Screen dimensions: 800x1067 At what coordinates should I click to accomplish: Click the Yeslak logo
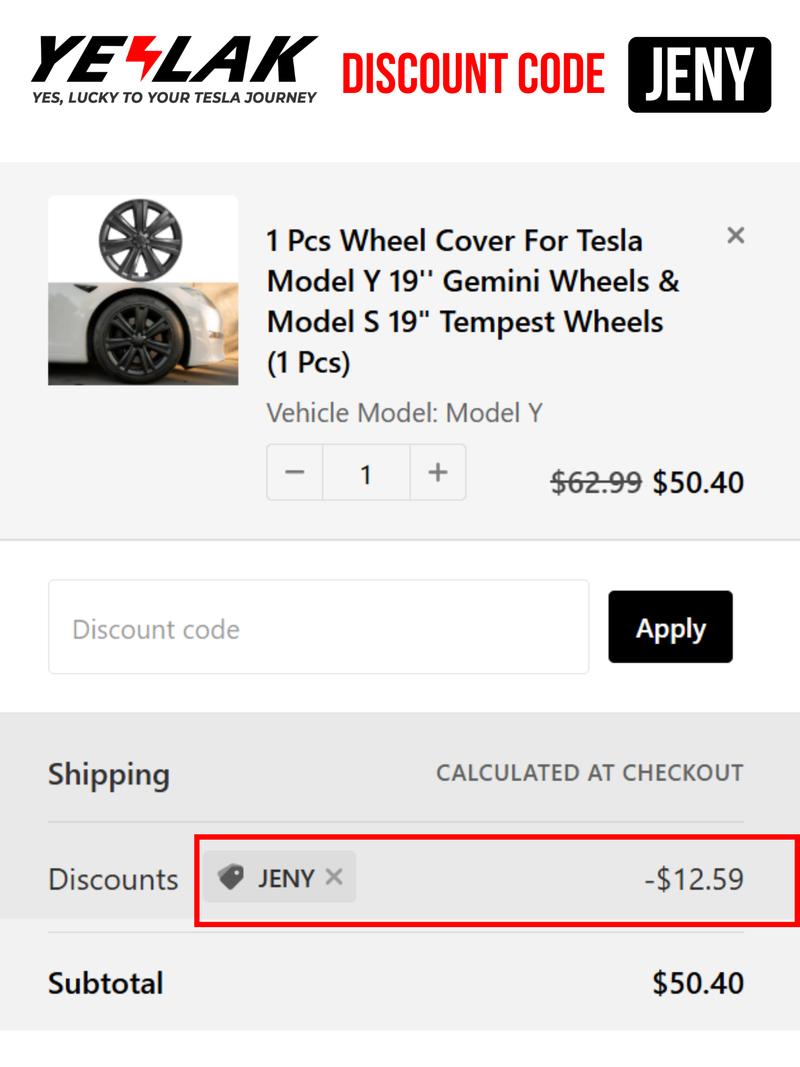(172, 70)
